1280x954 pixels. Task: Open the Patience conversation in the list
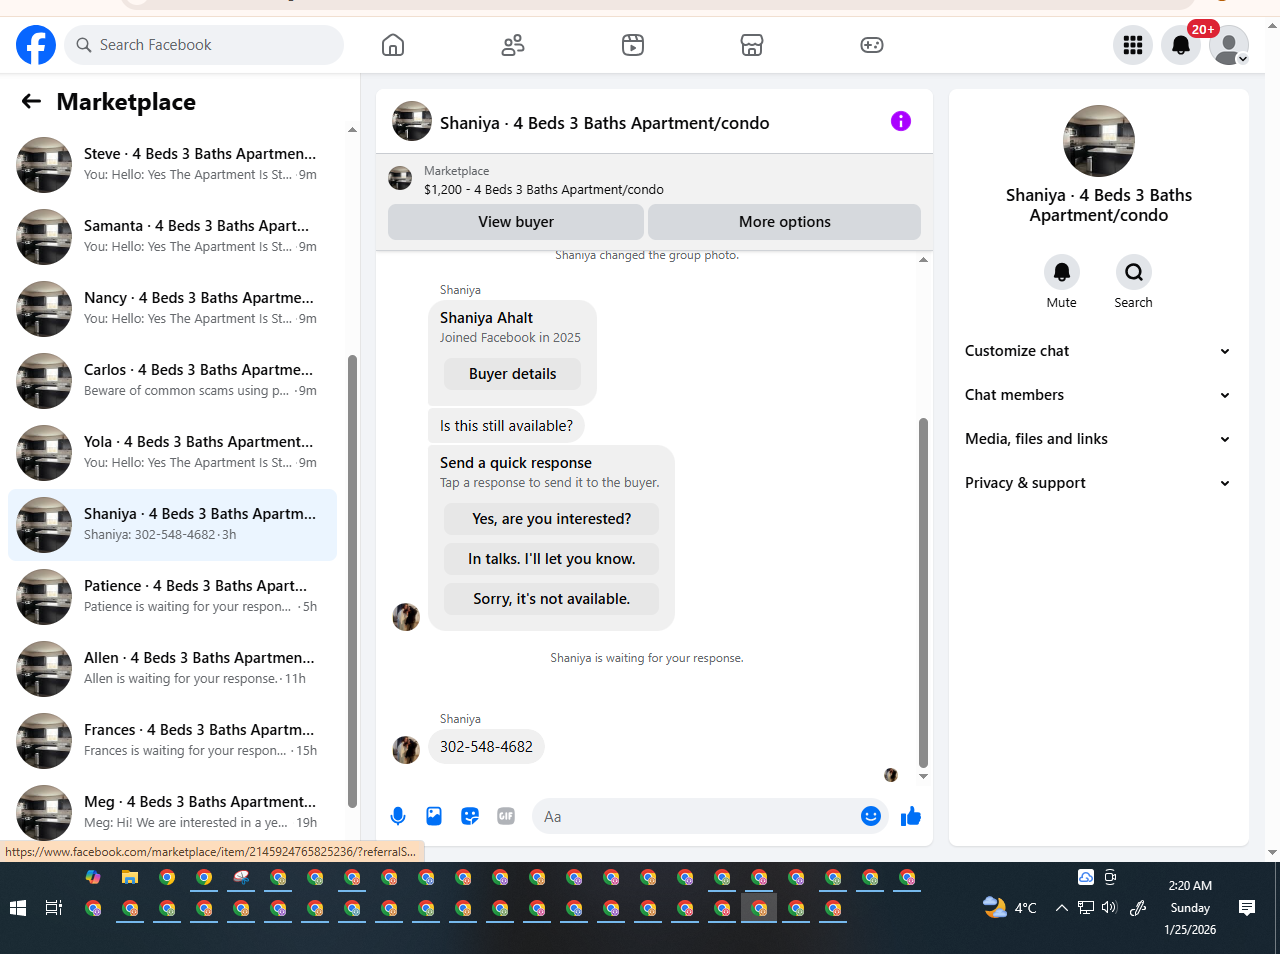point(172,597)
